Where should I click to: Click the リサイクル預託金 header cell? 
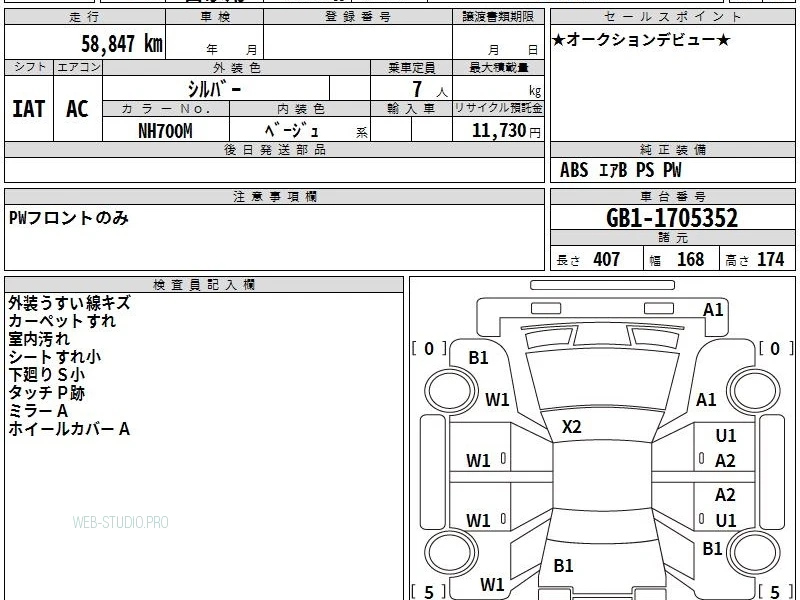(498, 108)
